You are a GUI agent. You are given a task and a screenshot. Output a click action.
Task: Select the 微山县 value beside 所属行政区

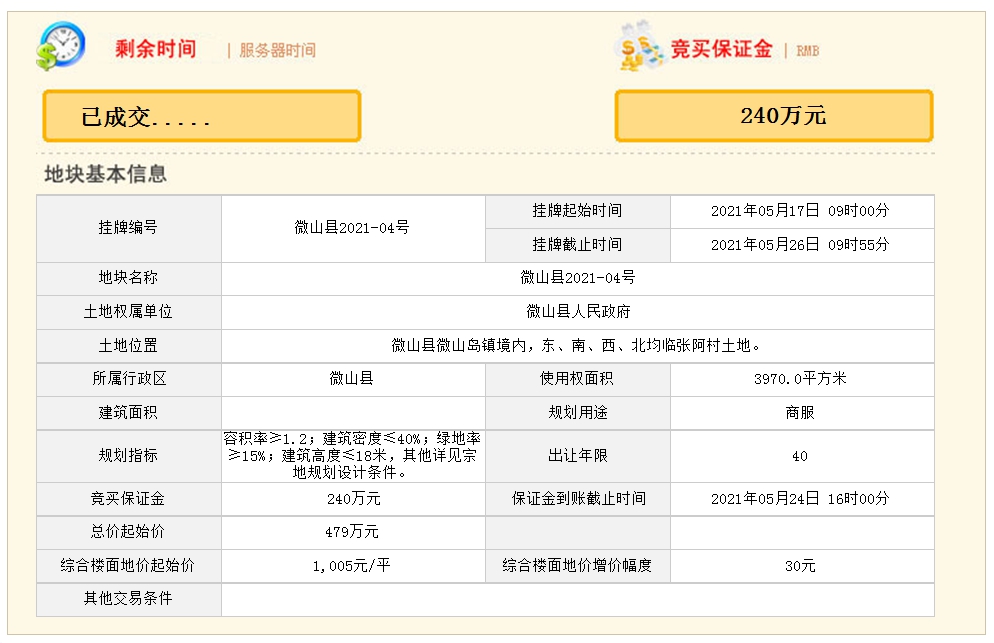pyautogui.click(x=353, y=379)
